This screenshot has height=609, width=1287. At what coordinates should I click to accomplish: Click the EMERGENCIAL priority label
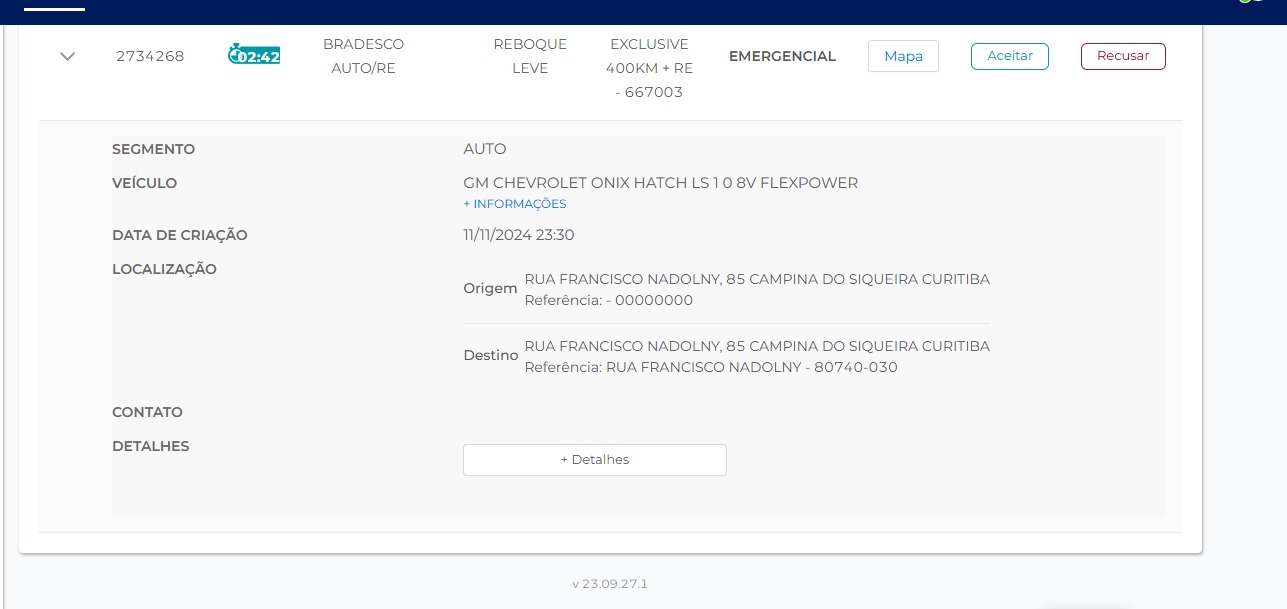pos(782,56)
